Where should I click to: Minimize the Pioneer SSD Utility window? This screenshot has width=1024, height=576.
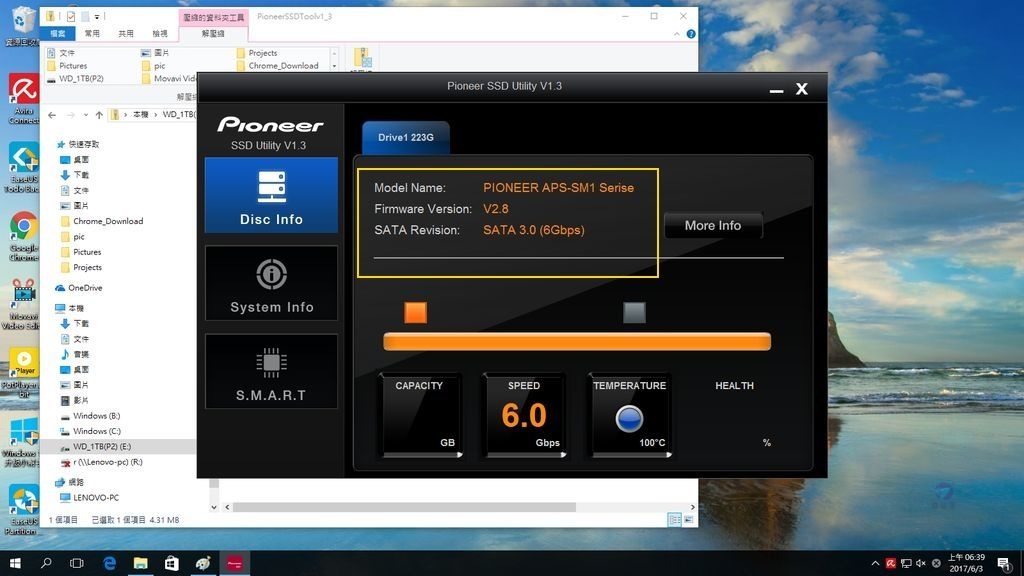pyautogui.click(x=776, y=90)
